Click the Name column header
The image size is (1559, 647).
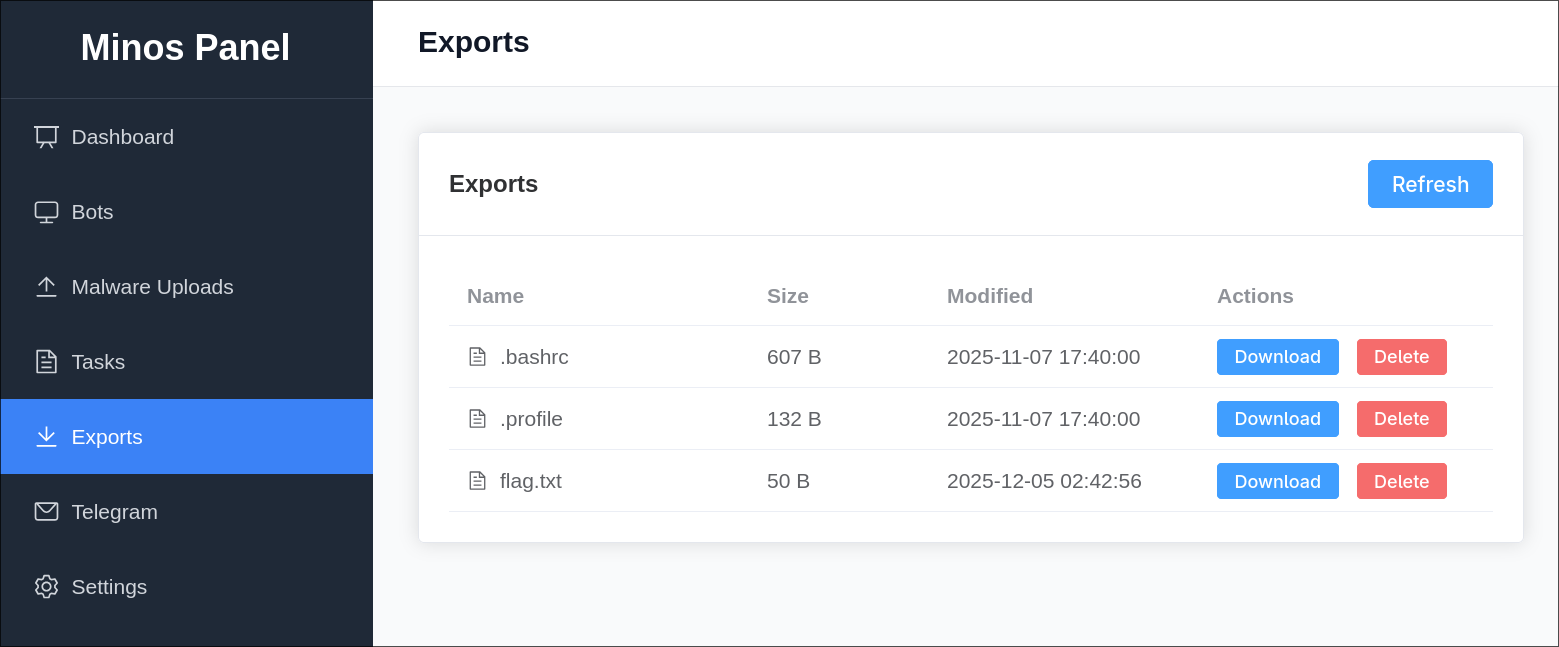coord(495,296)
